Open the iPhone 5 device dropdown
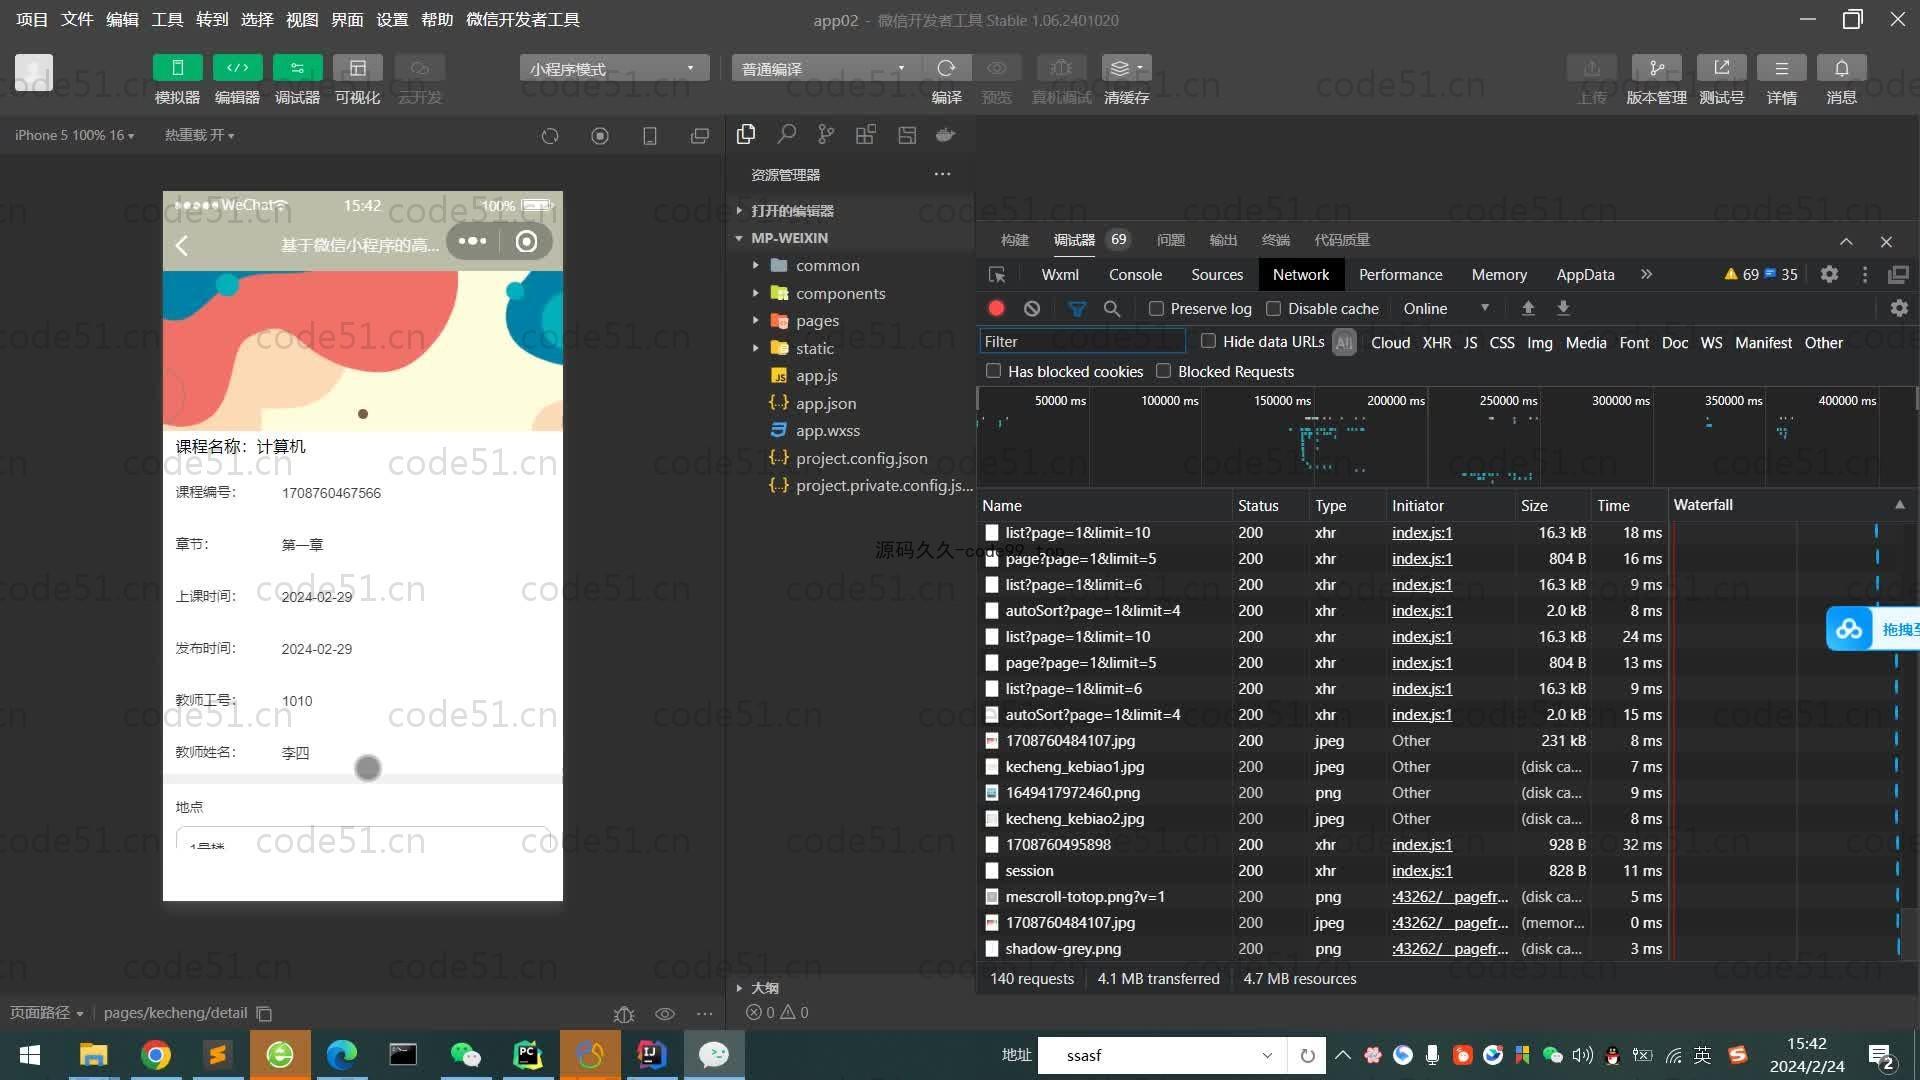The image size is (1920, 1080). click(74, 135)
